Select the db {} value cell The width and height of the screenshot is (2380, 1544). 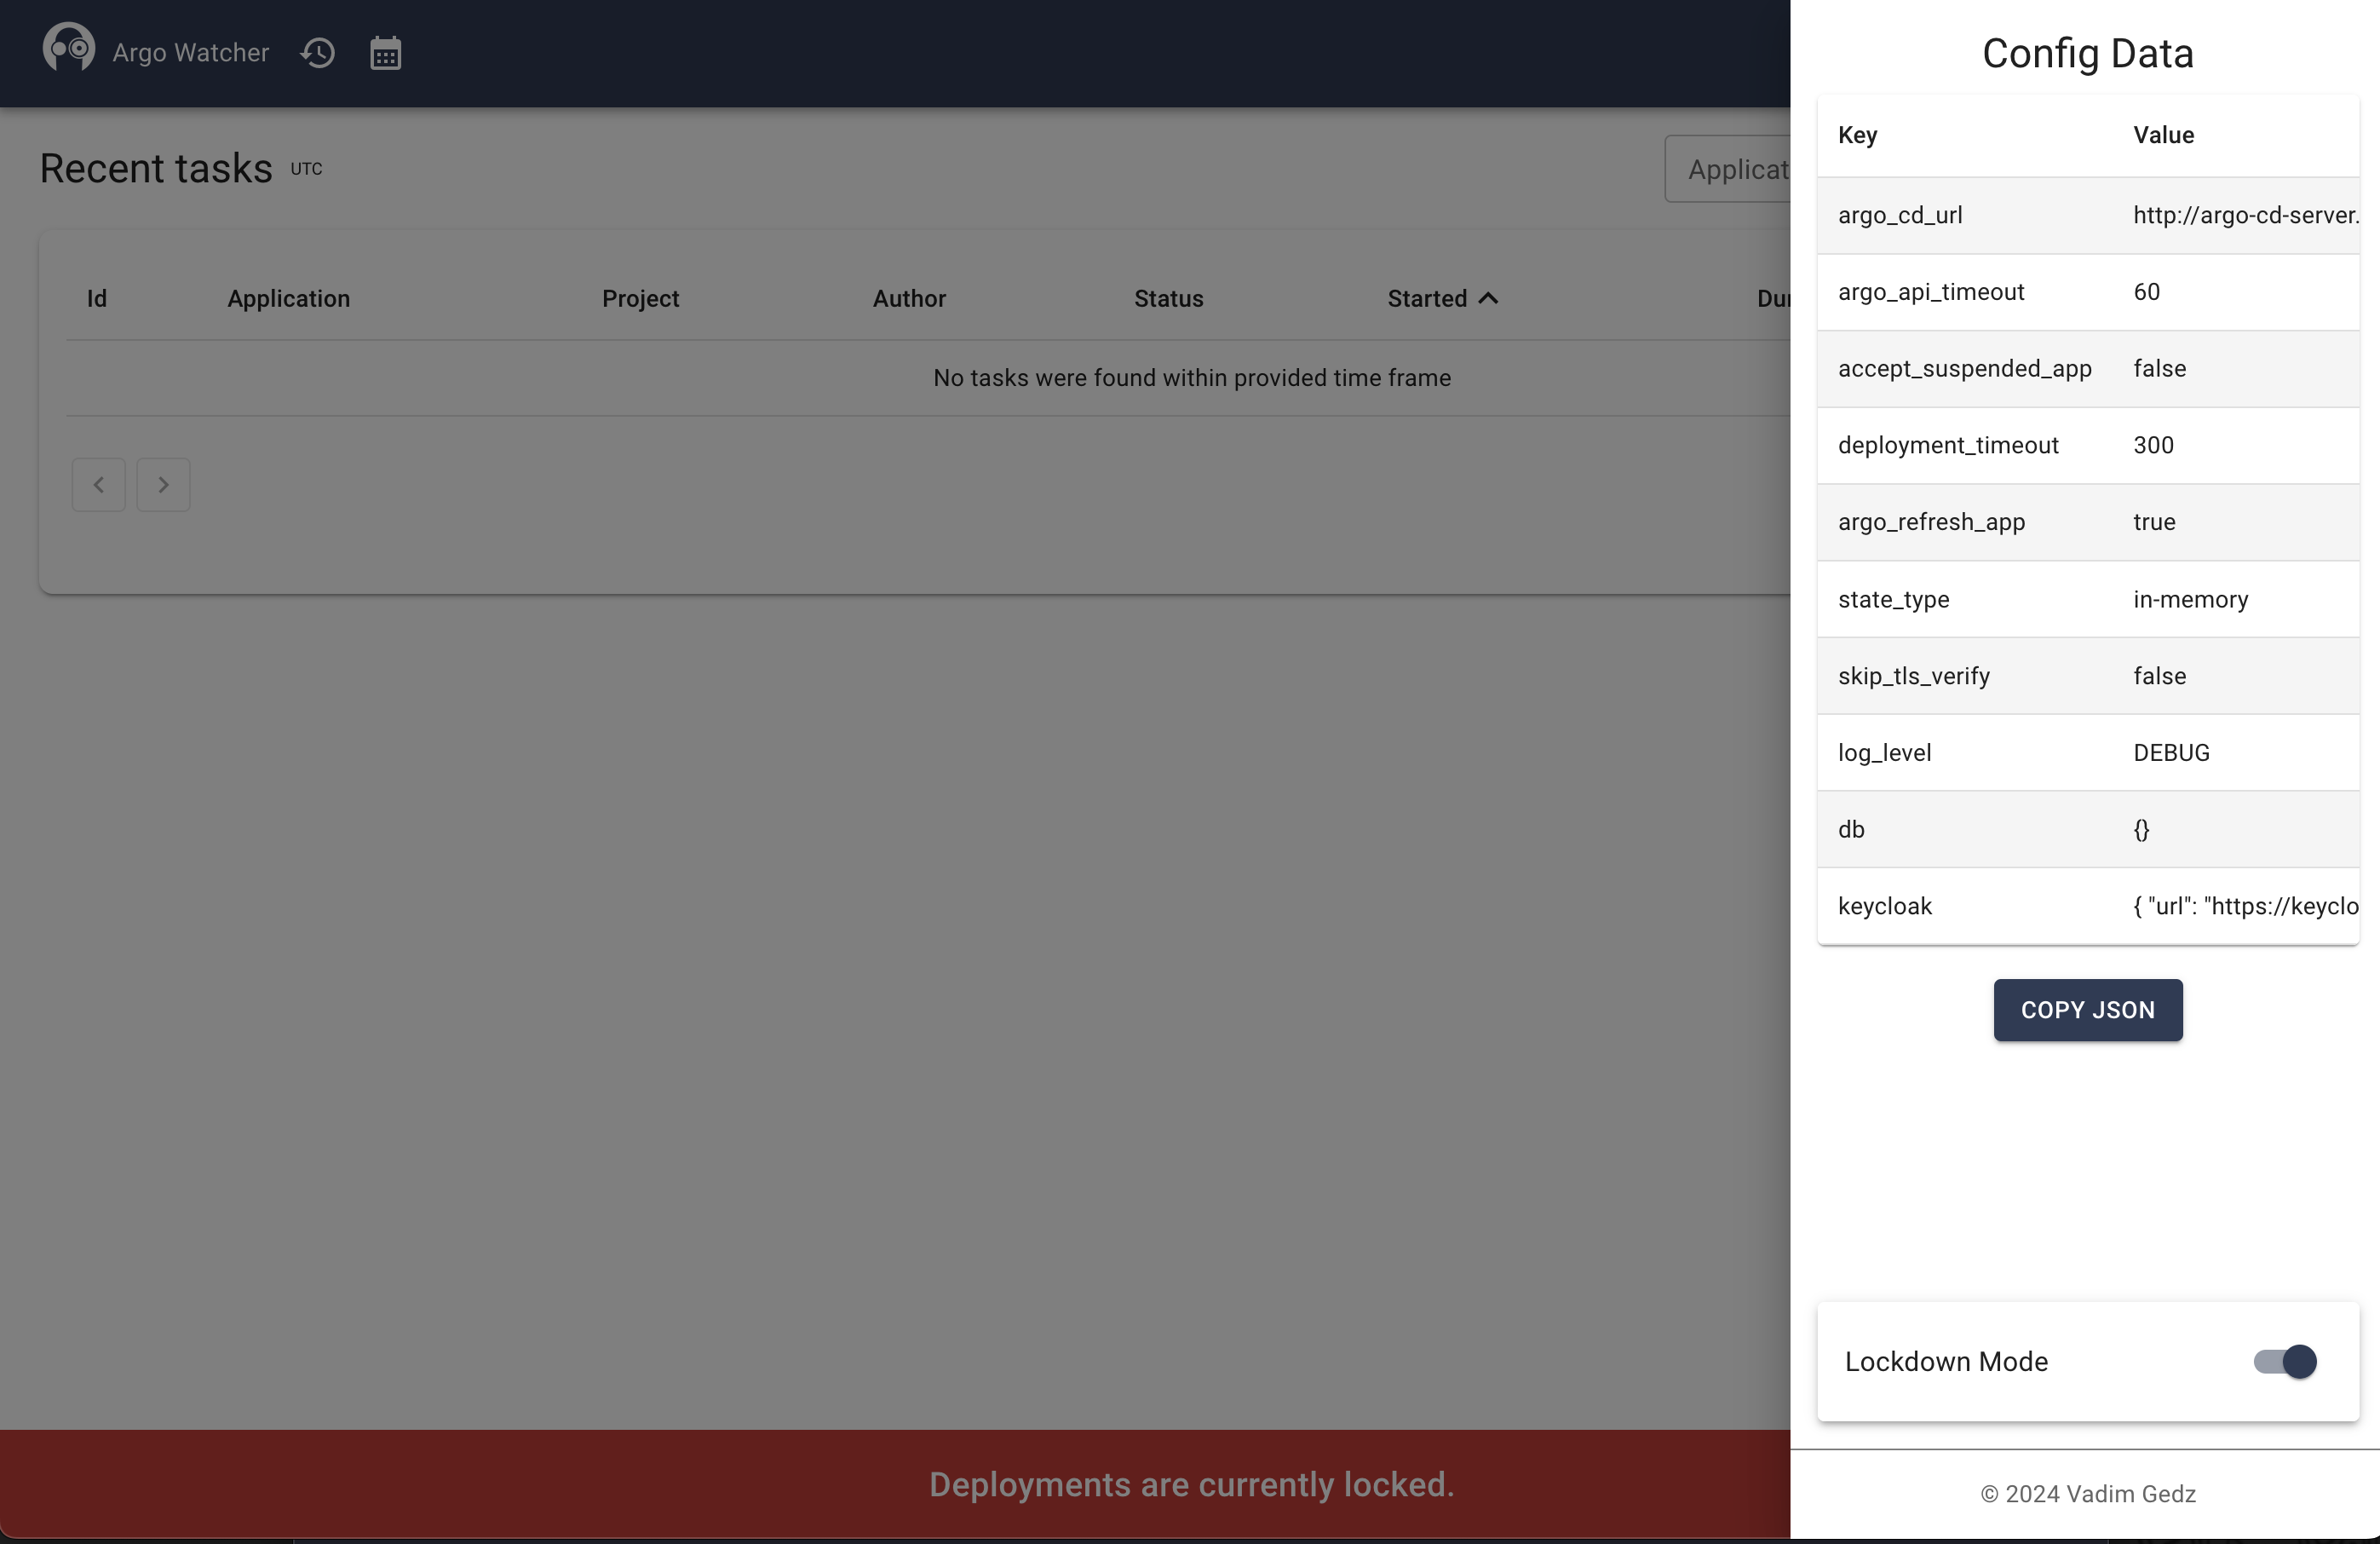point(2235,829)
